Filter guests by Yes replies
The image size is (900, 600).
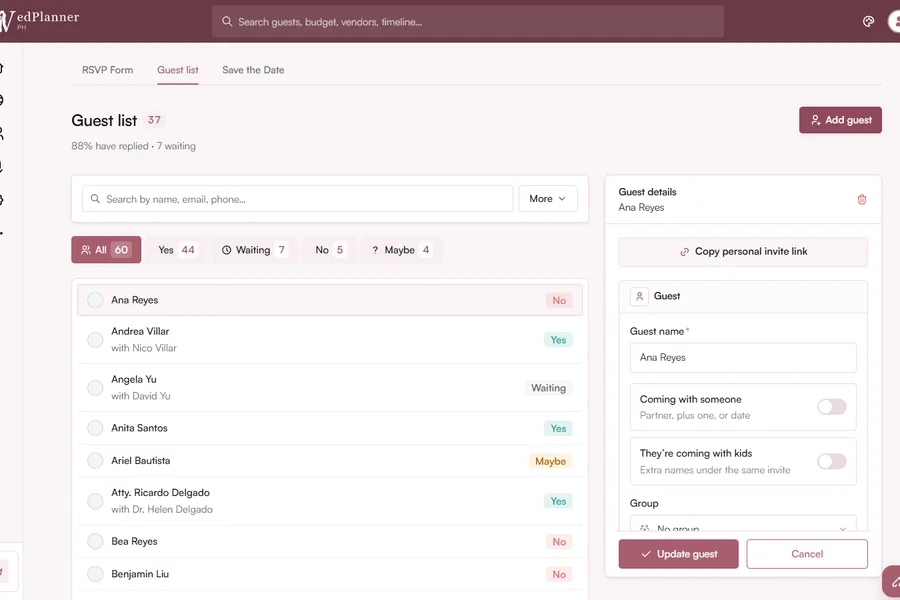tap(176, 250)
